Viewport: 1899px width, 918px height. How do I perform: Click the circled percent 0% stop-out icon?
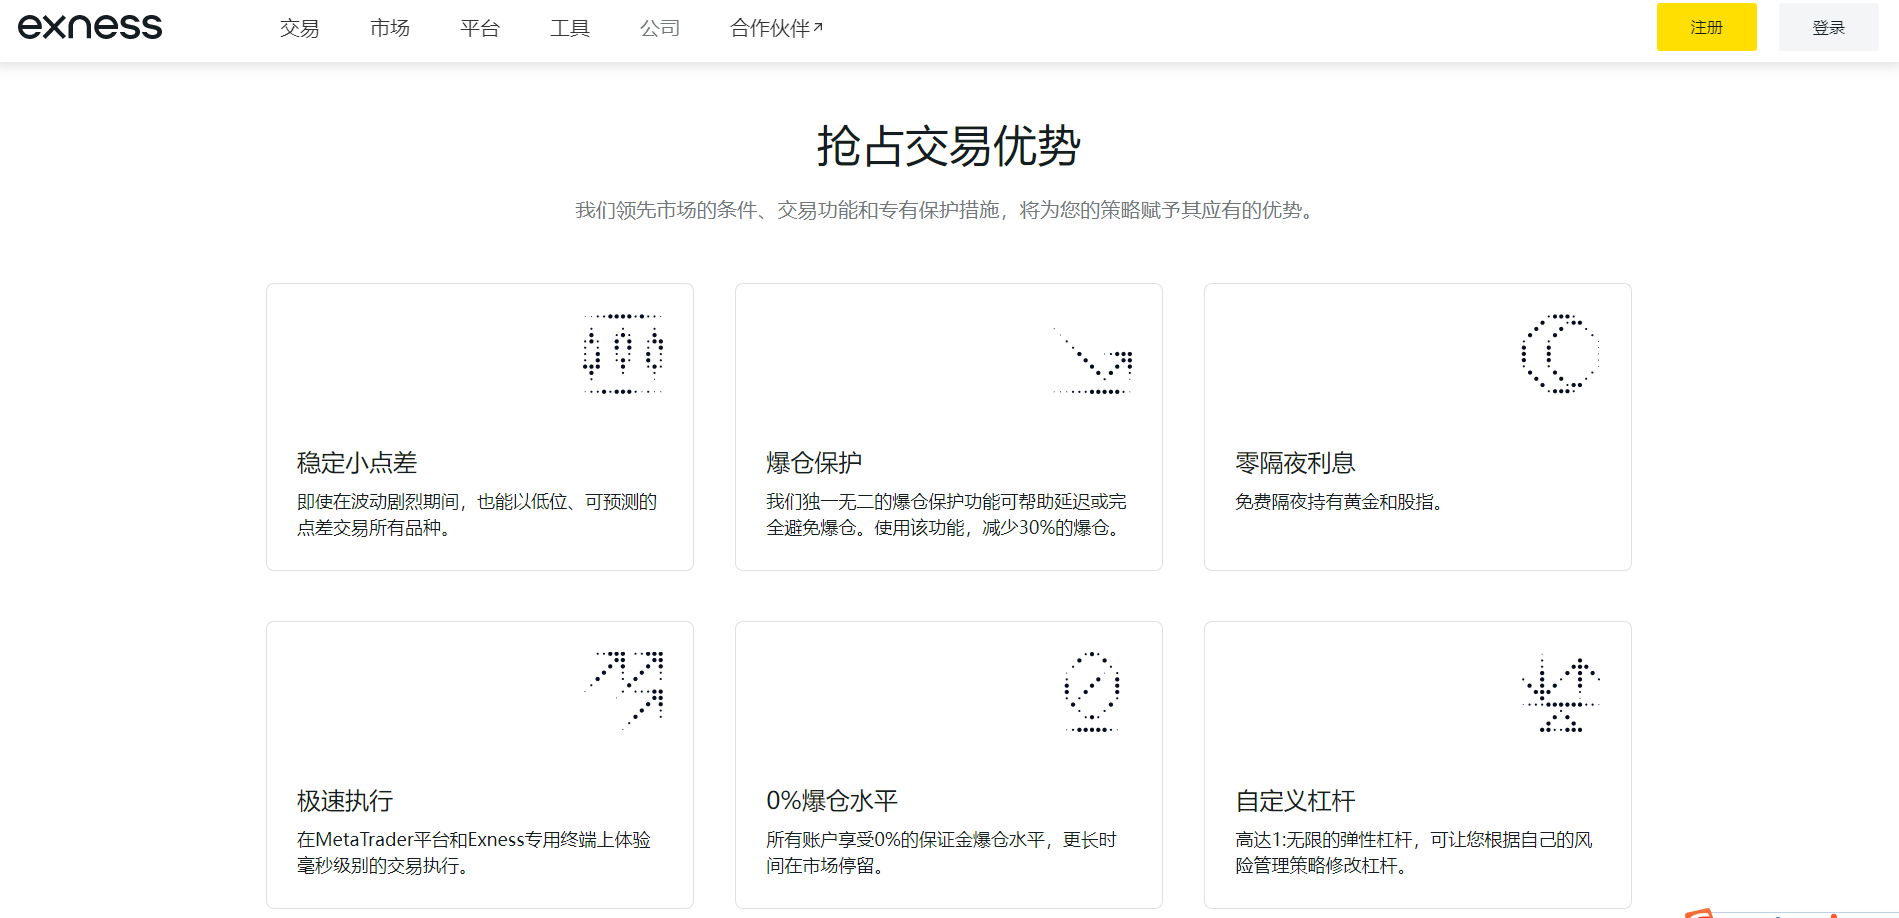coord(1092,691)
